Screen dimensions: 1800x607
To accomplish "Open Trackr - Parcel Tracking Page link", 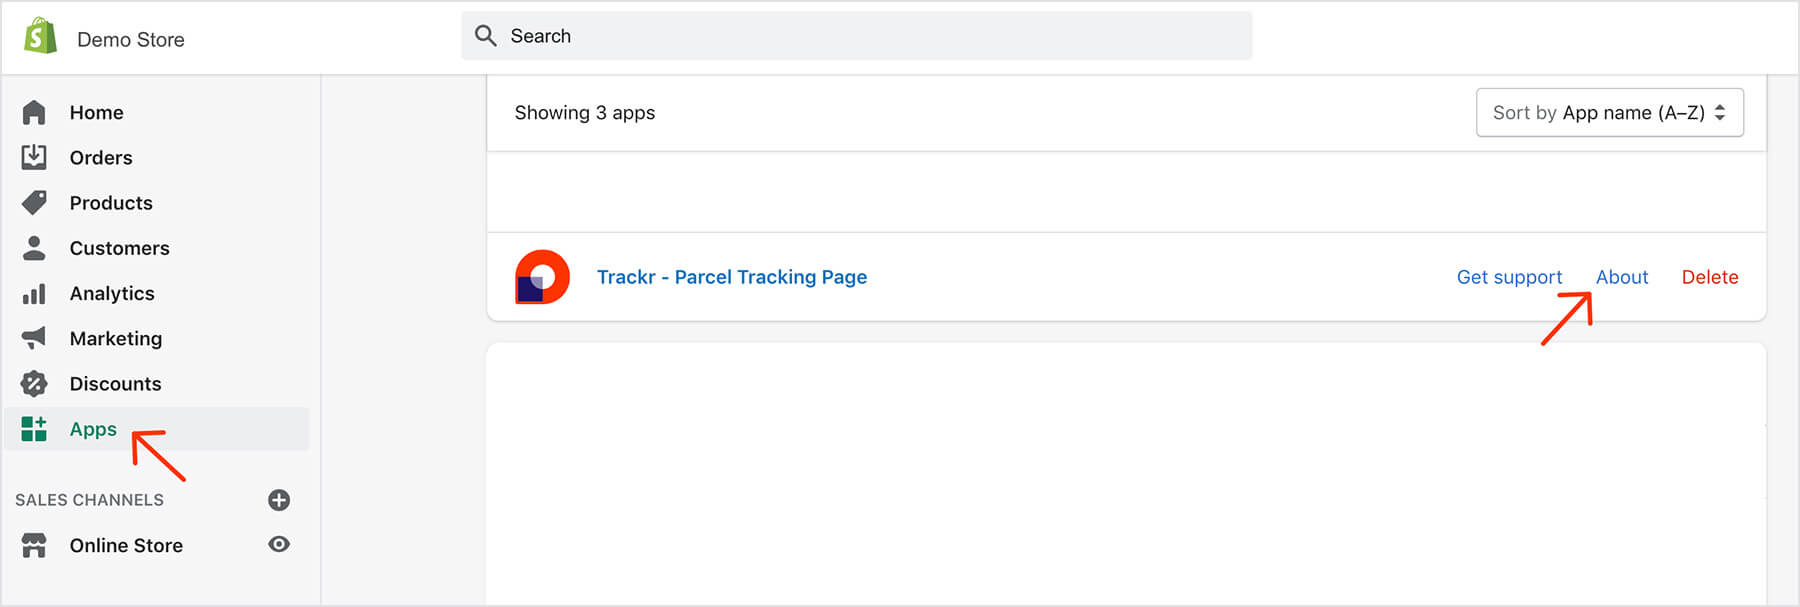I will point(731,277).
